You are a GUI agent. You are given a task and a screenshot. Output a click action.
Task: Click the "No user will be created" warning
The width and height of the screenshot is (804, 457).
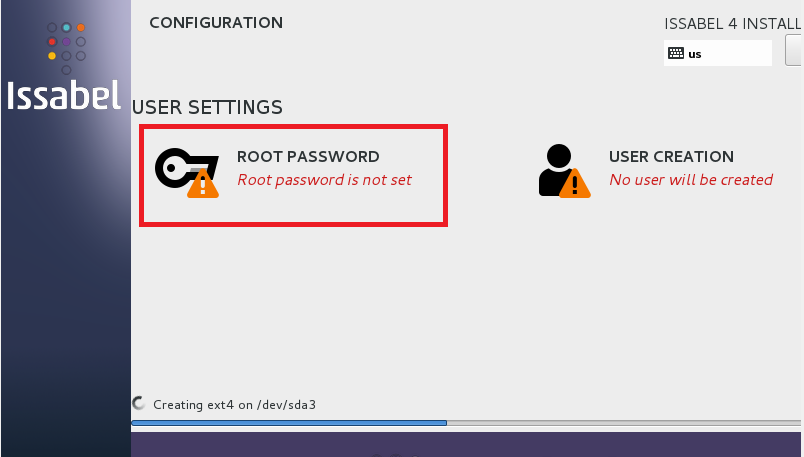tap(691, 180)
